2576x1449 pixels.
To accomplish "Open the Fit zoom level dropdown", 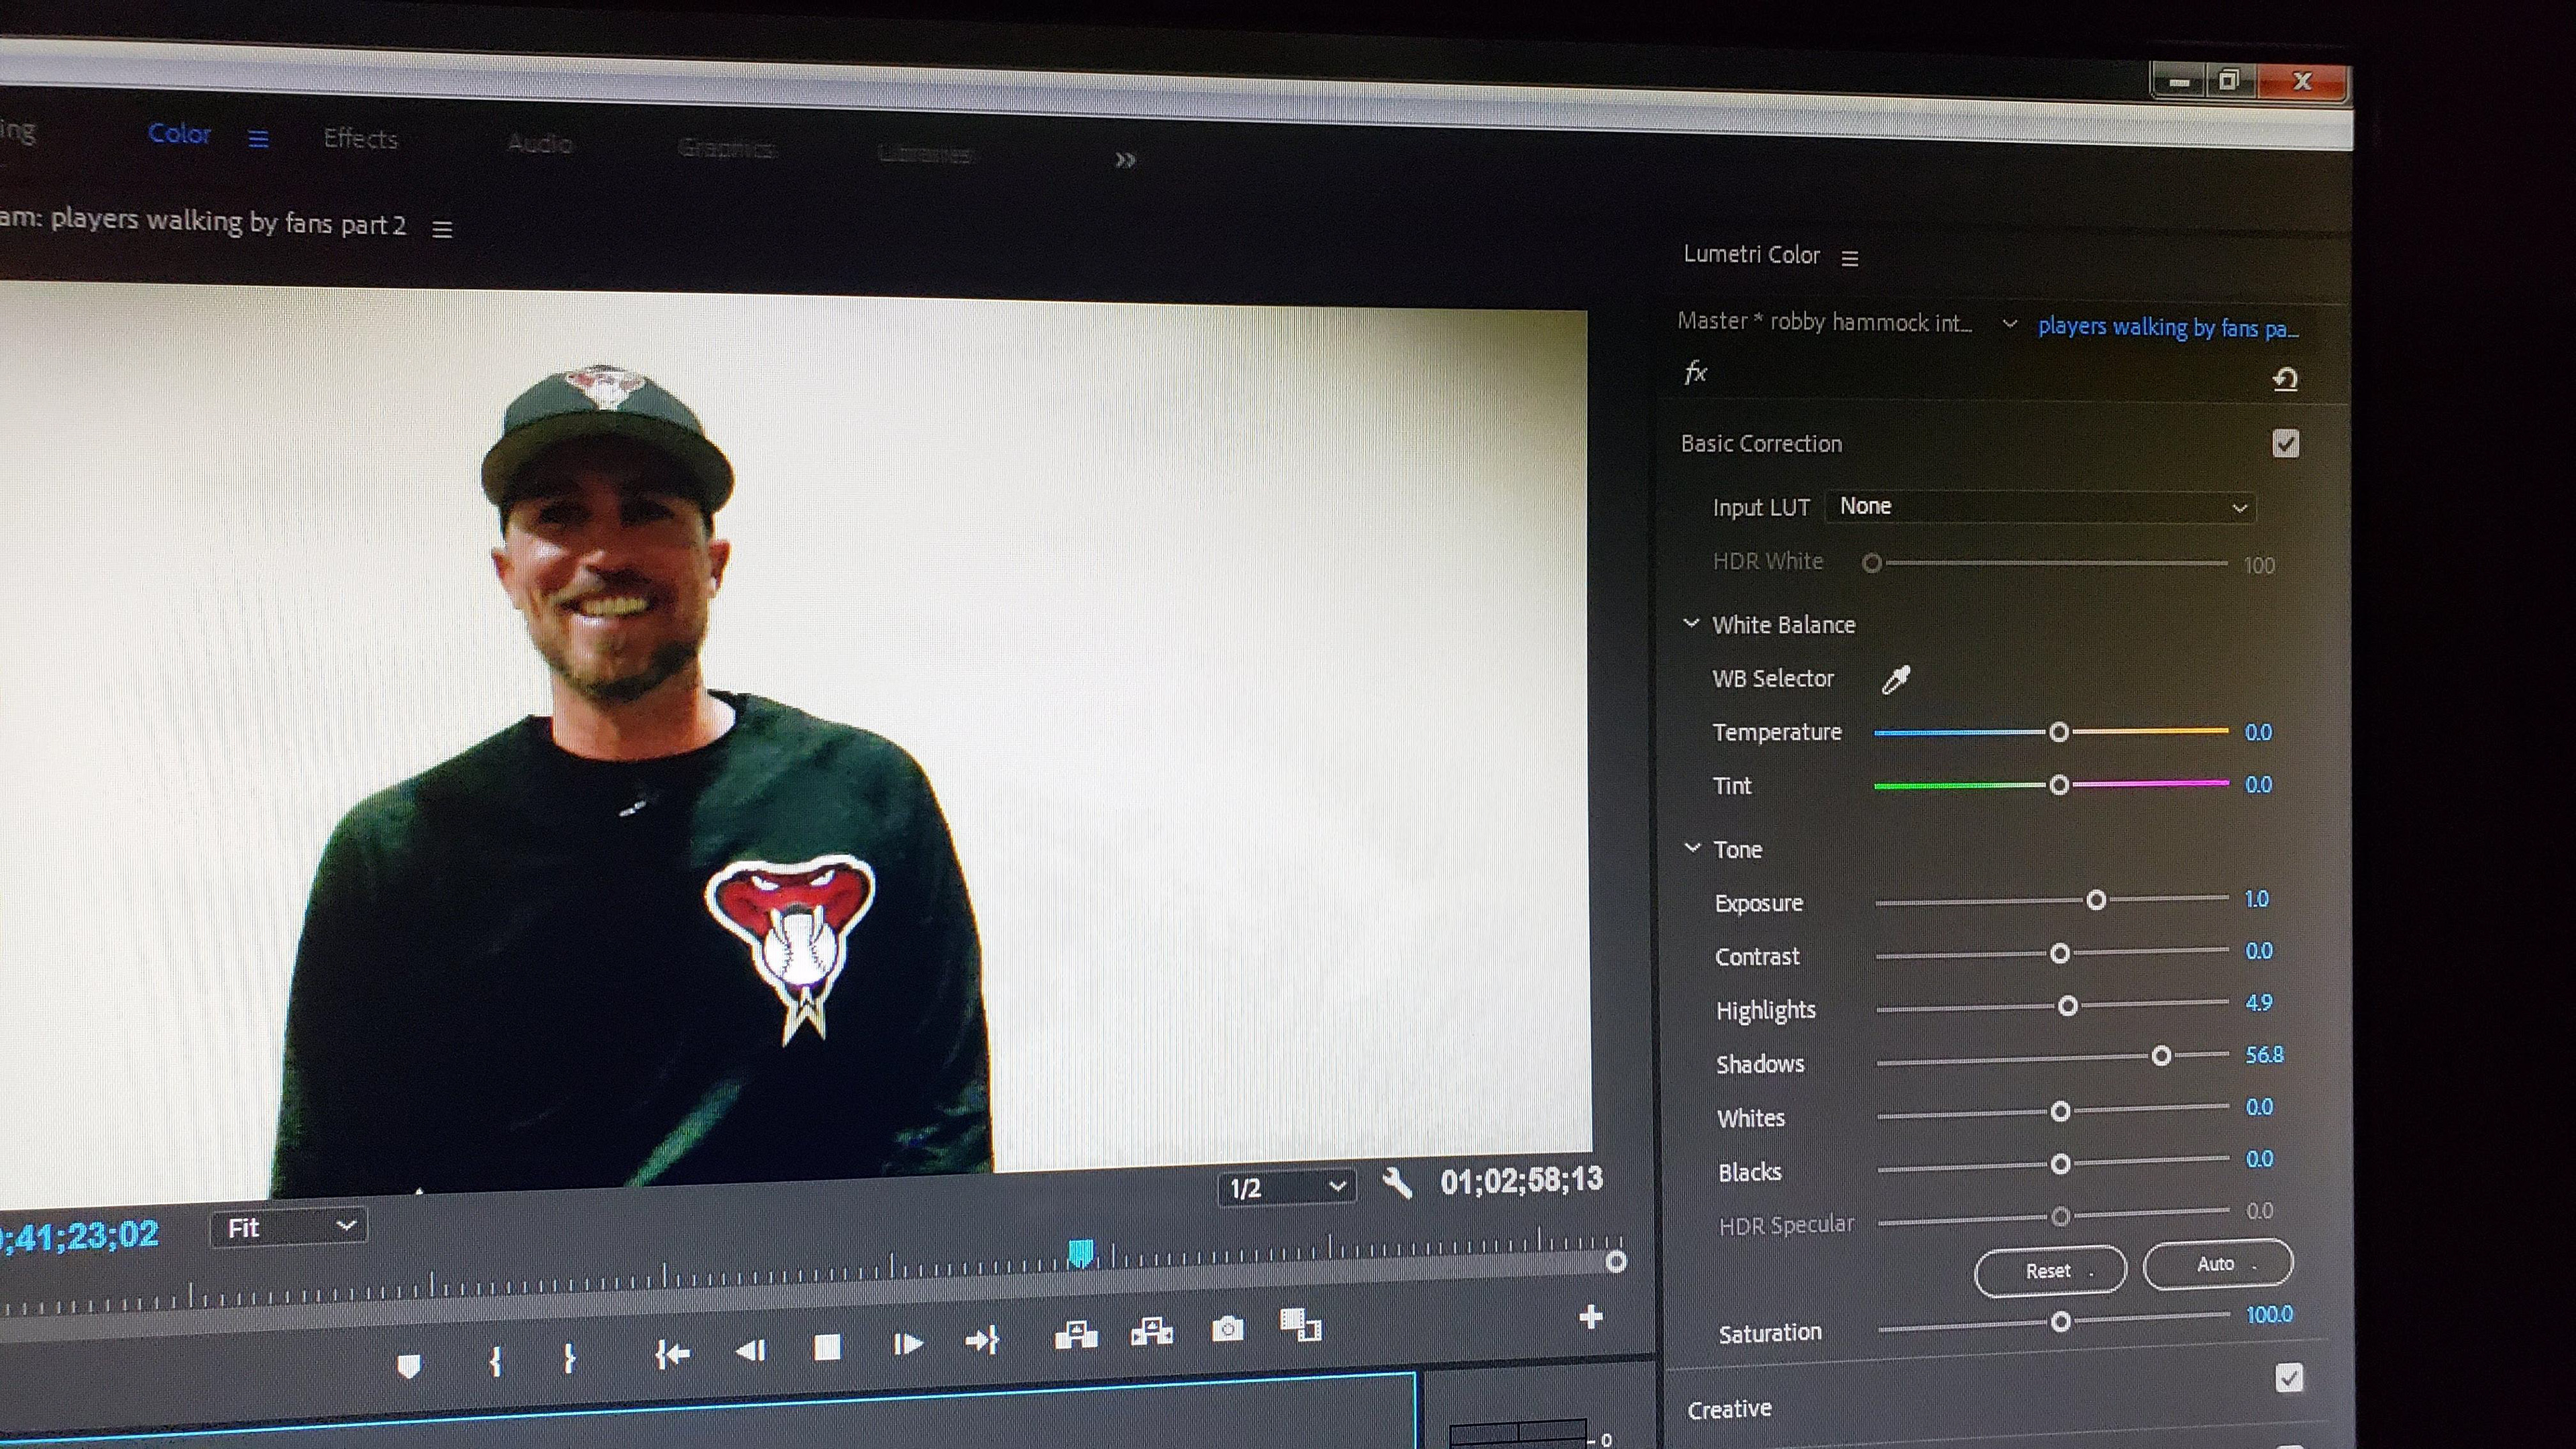I will (289, 1227).
